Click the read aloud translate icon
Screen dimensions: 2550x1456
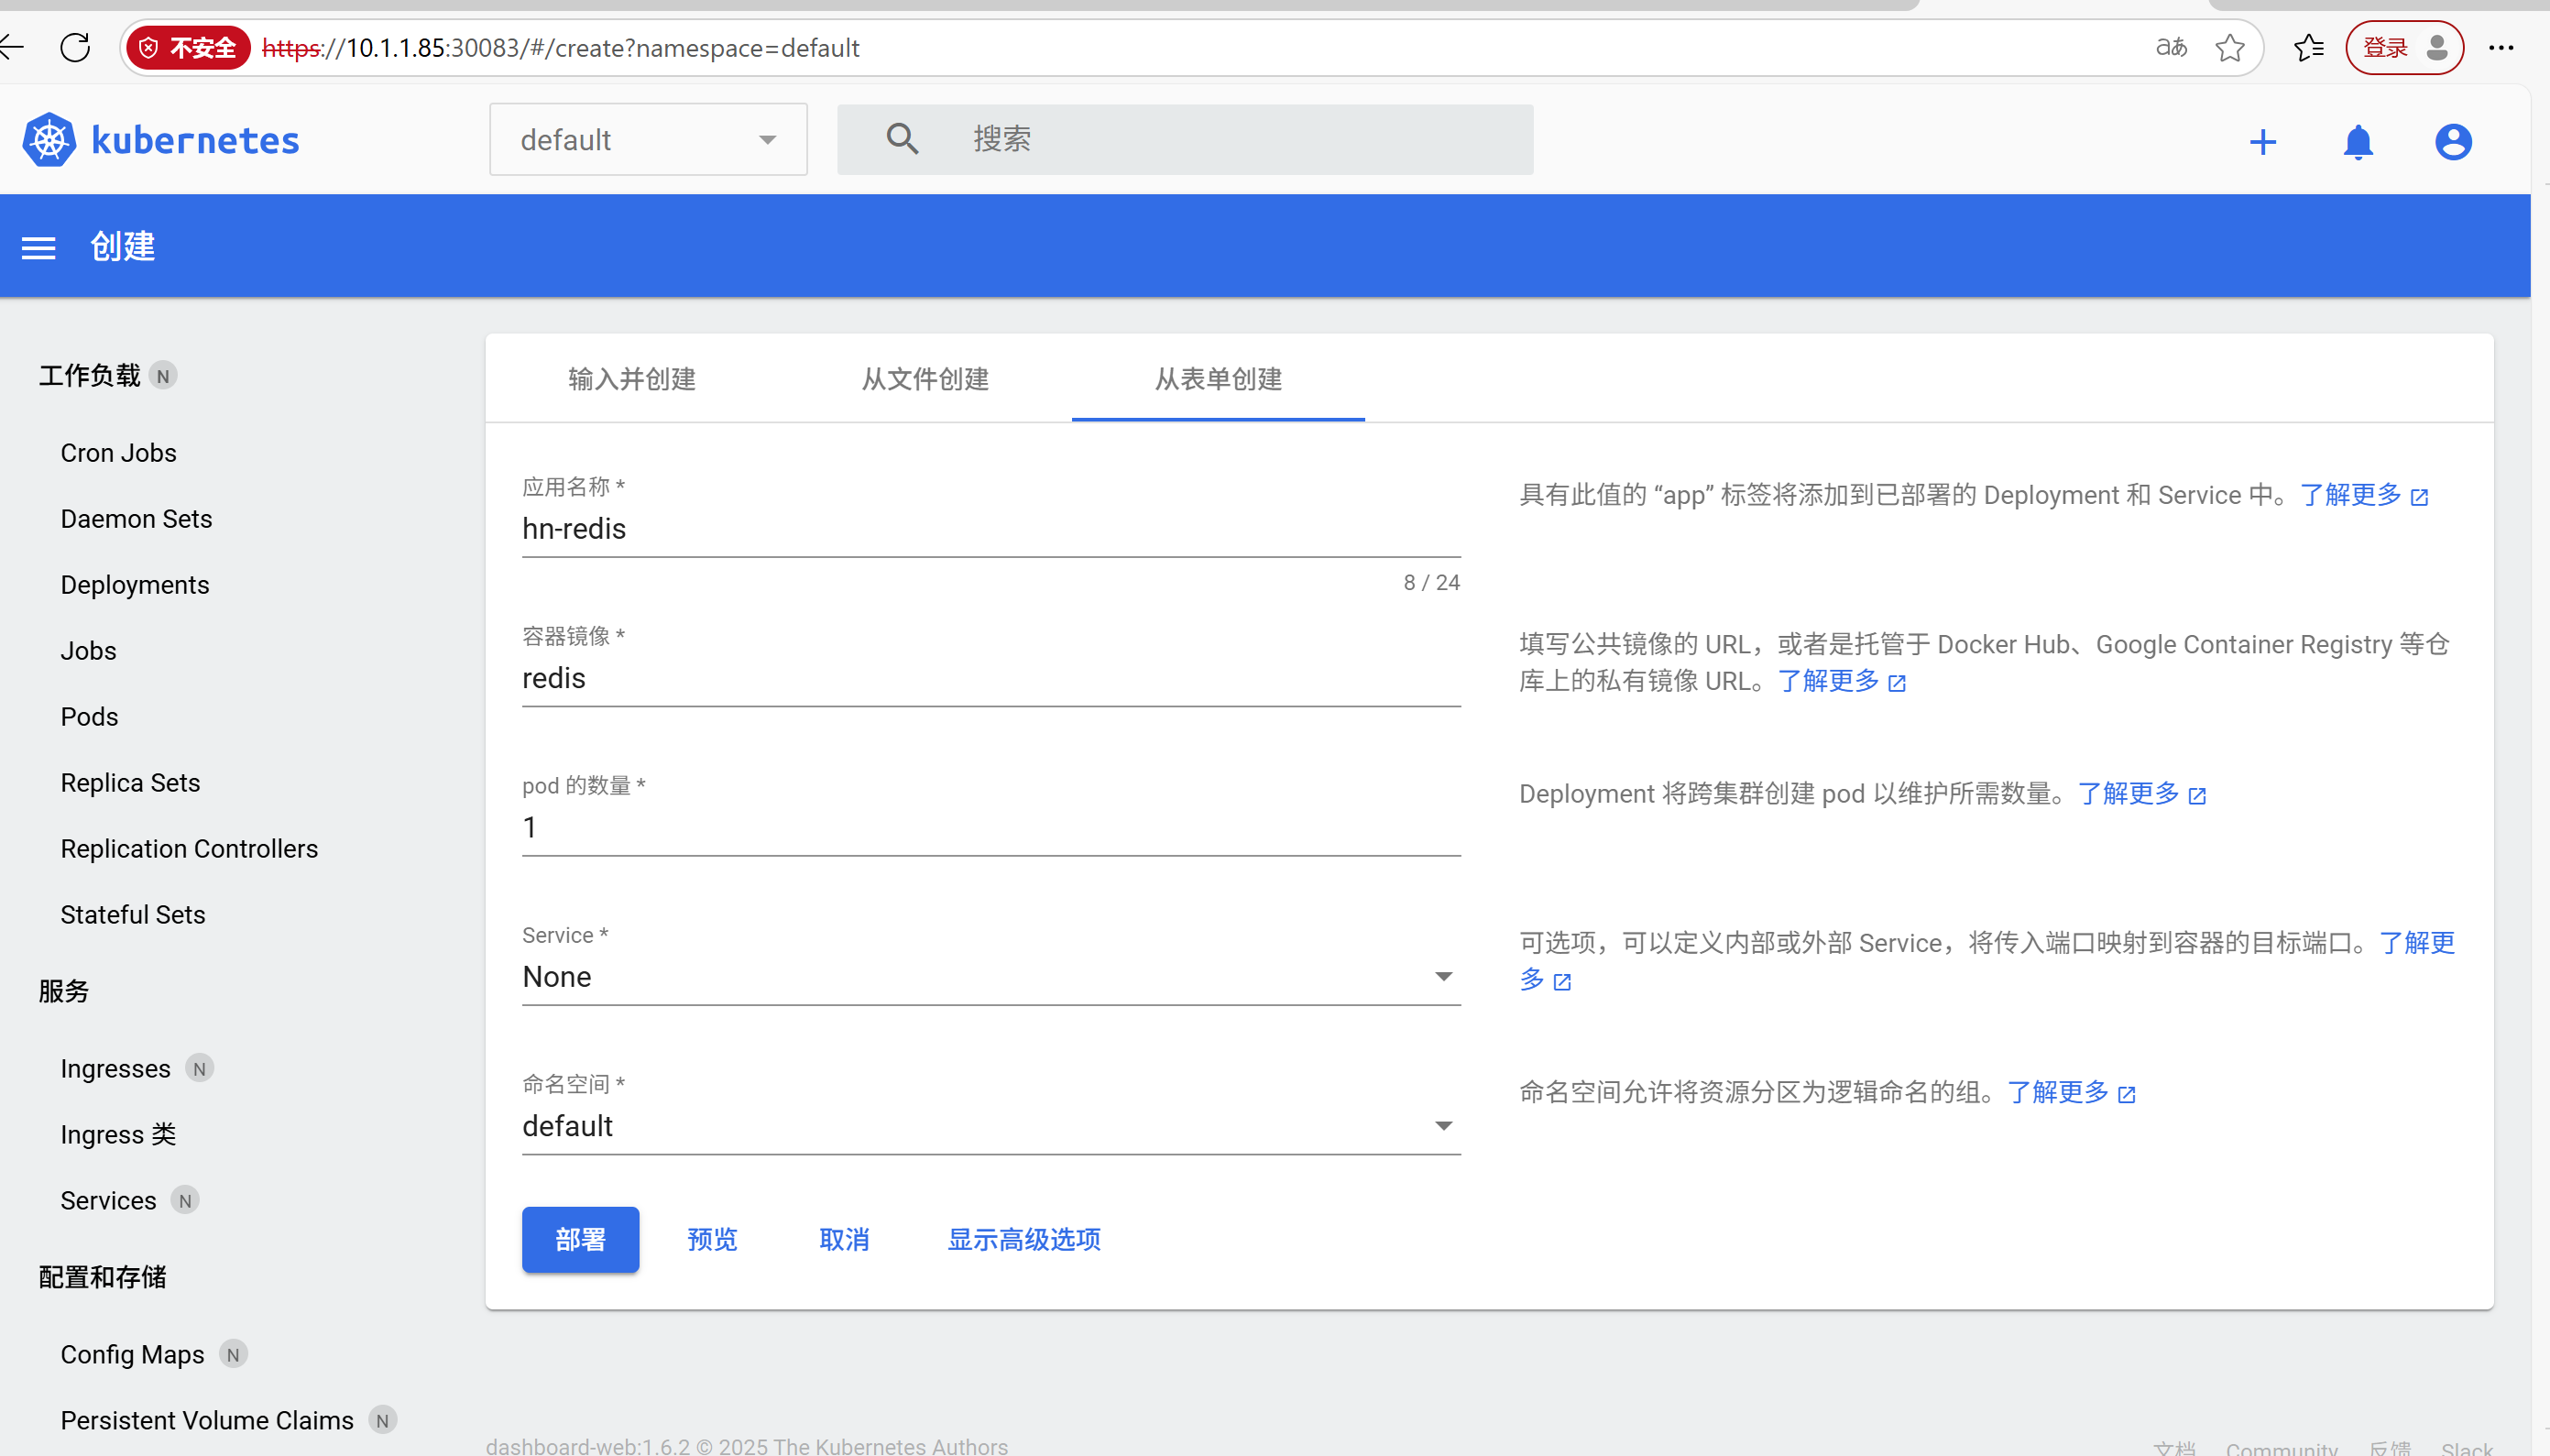2170,47
